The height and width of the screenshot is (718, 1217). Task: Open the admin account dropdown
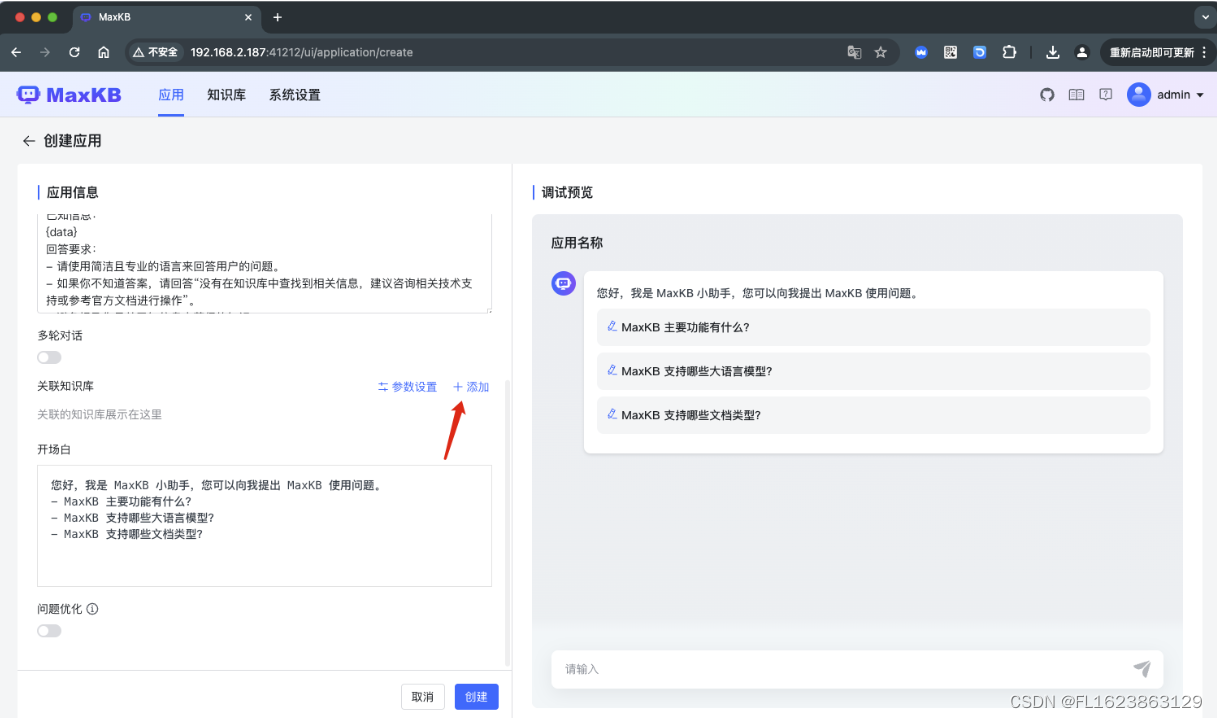coord(1160,94)
